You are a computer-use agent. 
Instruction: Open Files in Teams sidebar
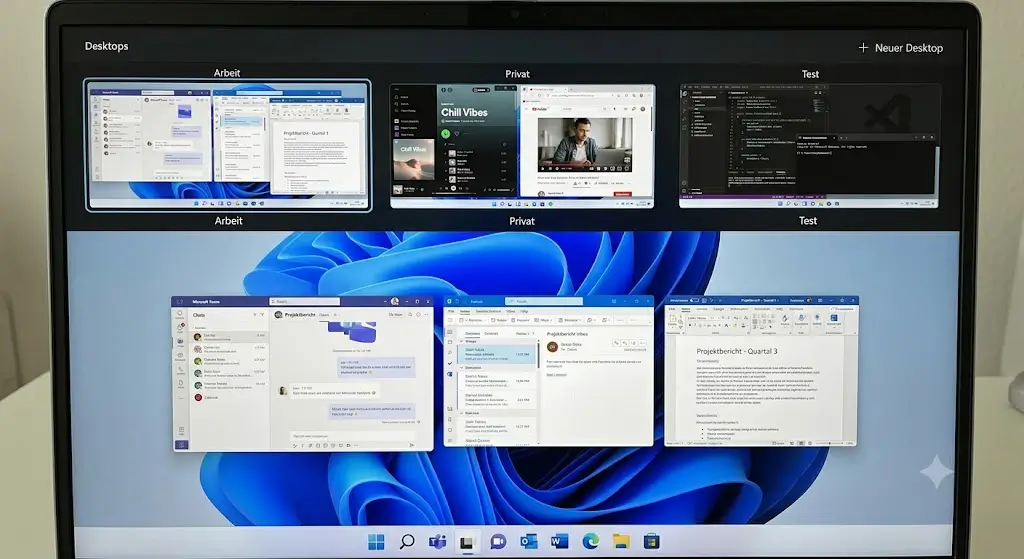(181, 384)
